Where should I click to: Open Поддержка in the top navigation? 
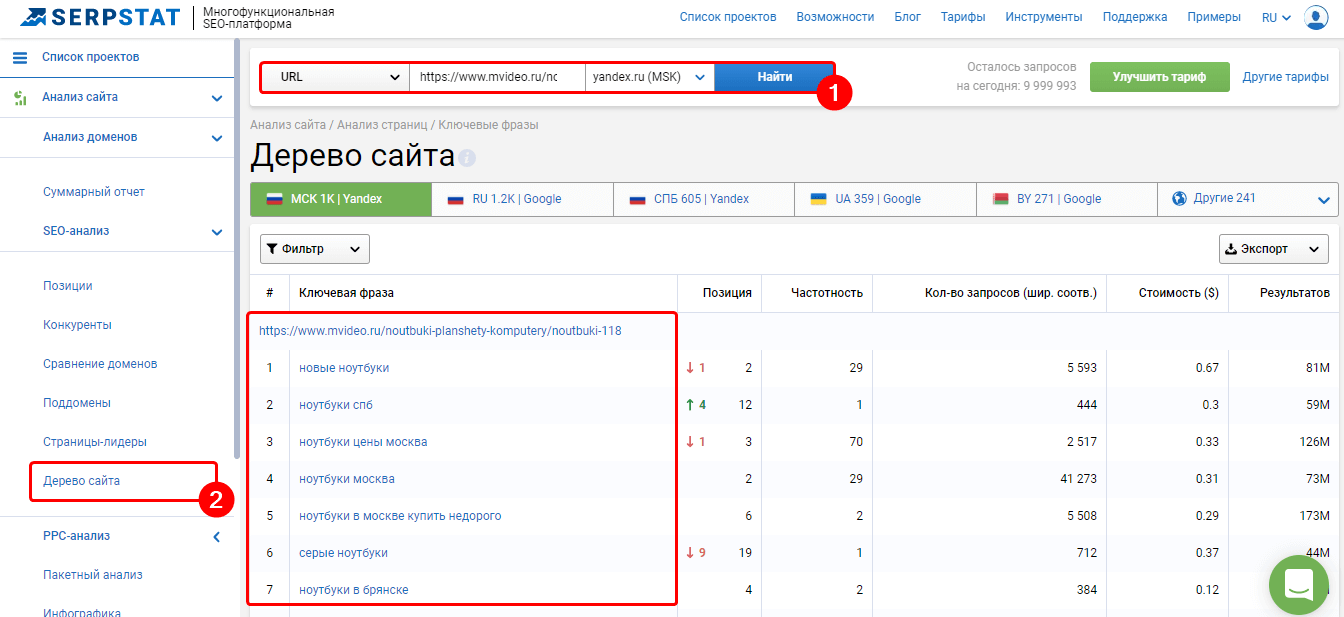(x=1135, y=17)
